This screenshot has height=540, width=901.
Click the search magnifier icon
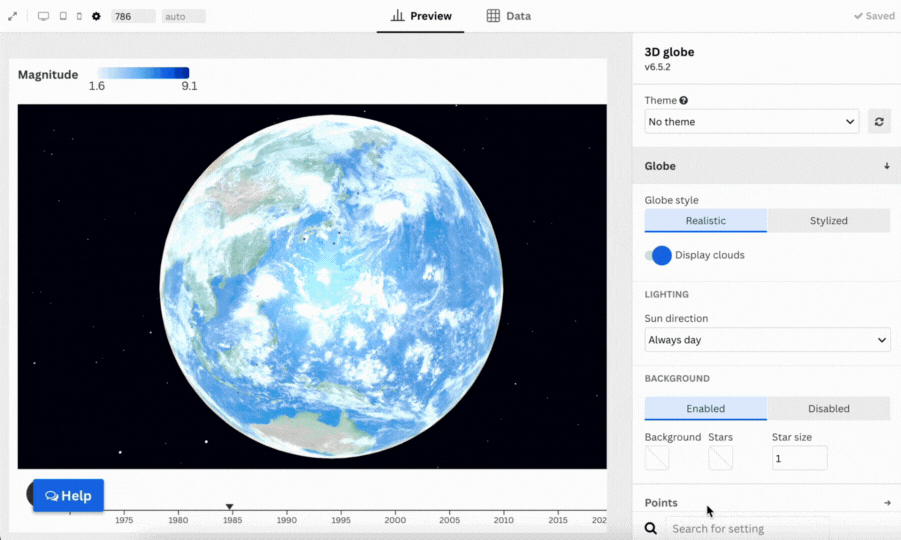point(651,528)
